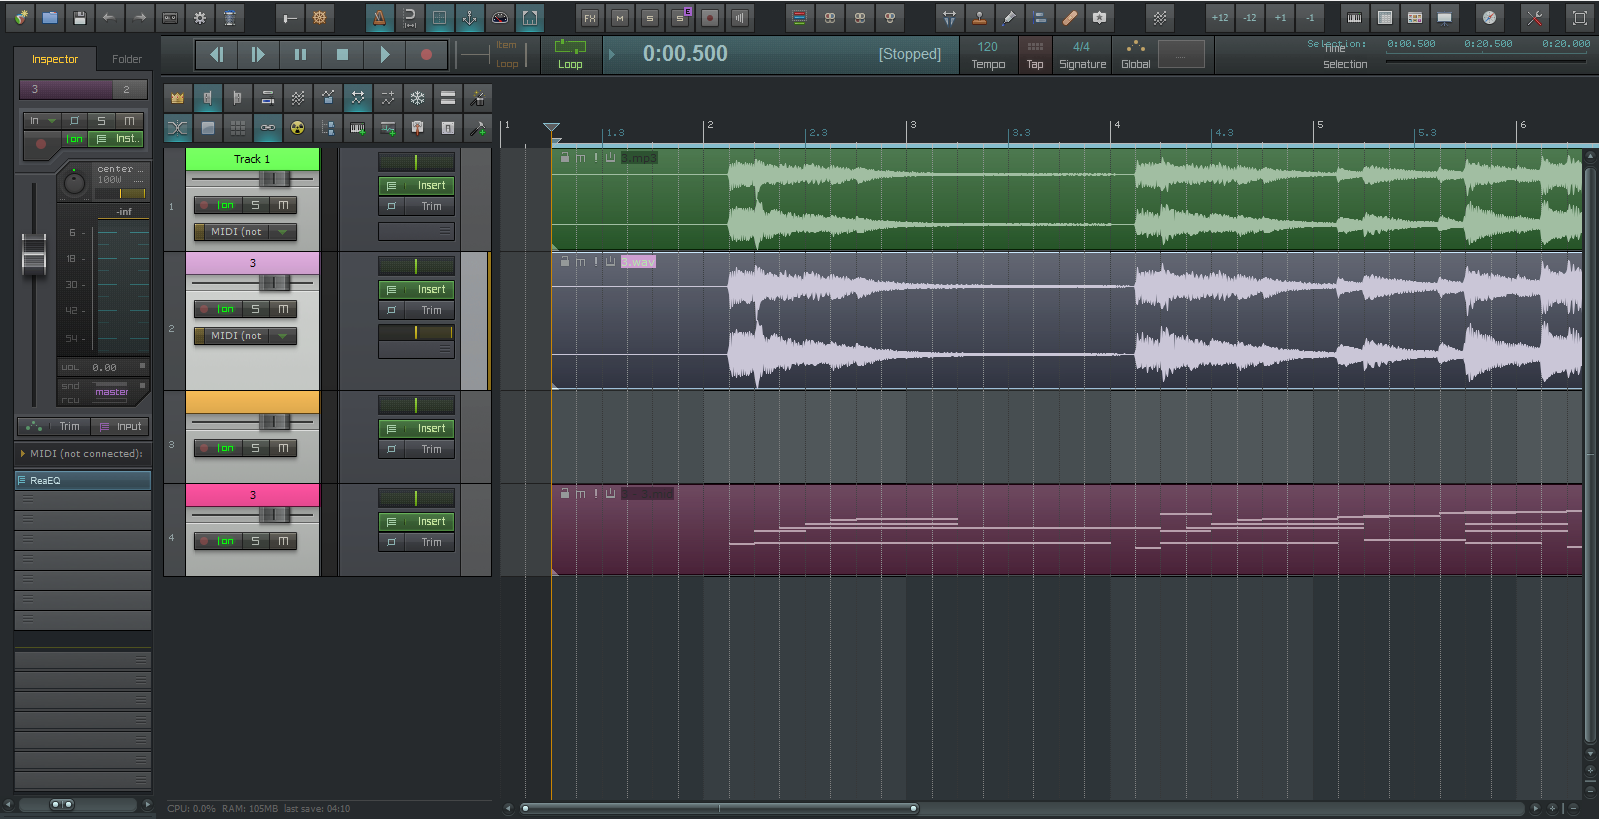Expand the transport time display arrow
Screen dimensions: 1599x819
612,54
